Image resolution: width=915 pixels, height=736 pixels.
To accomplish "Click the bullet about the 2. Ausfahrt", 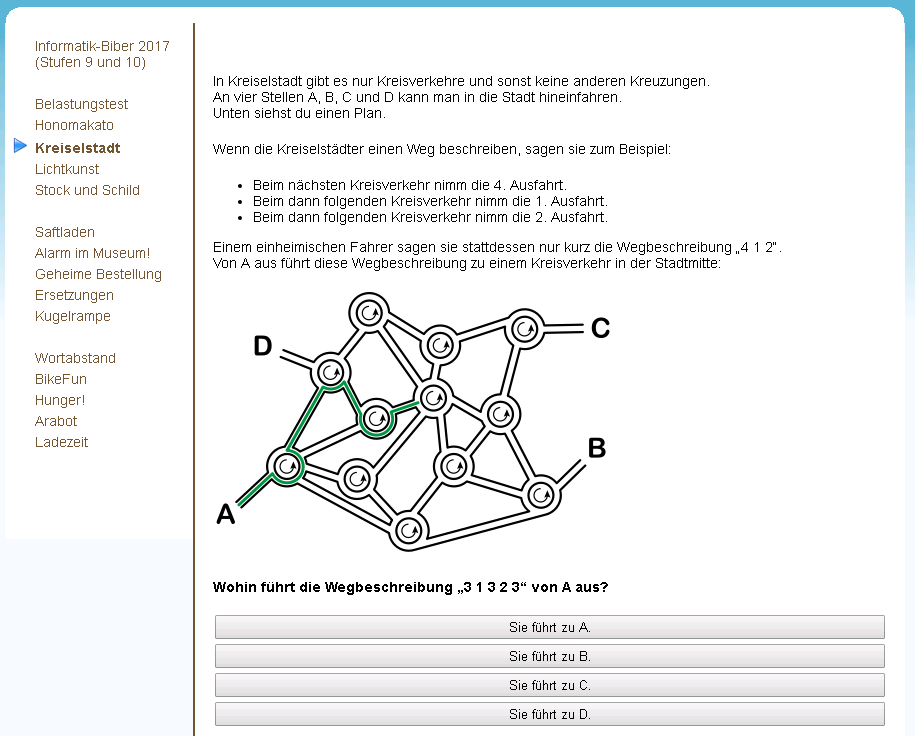I will (x=430, y=217).
